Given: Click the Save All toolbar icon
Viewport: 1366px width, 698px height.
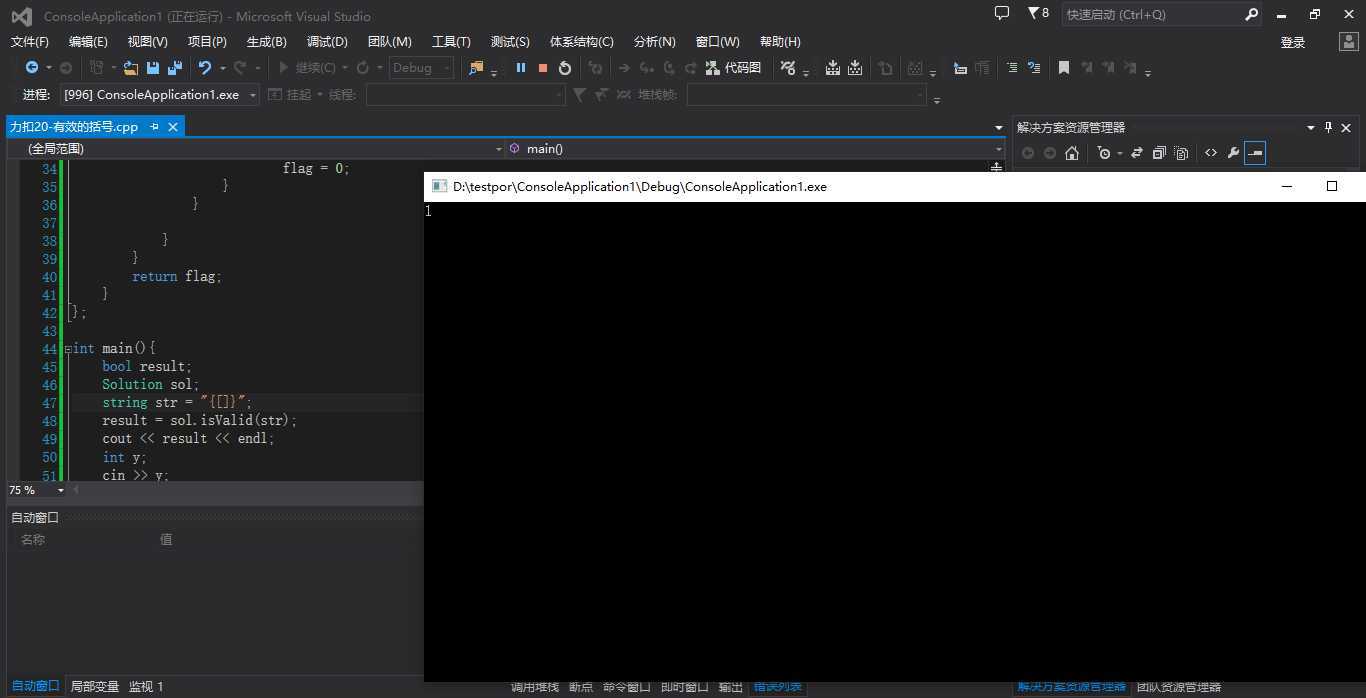Looking at the screenshot, I should (175, 68).
